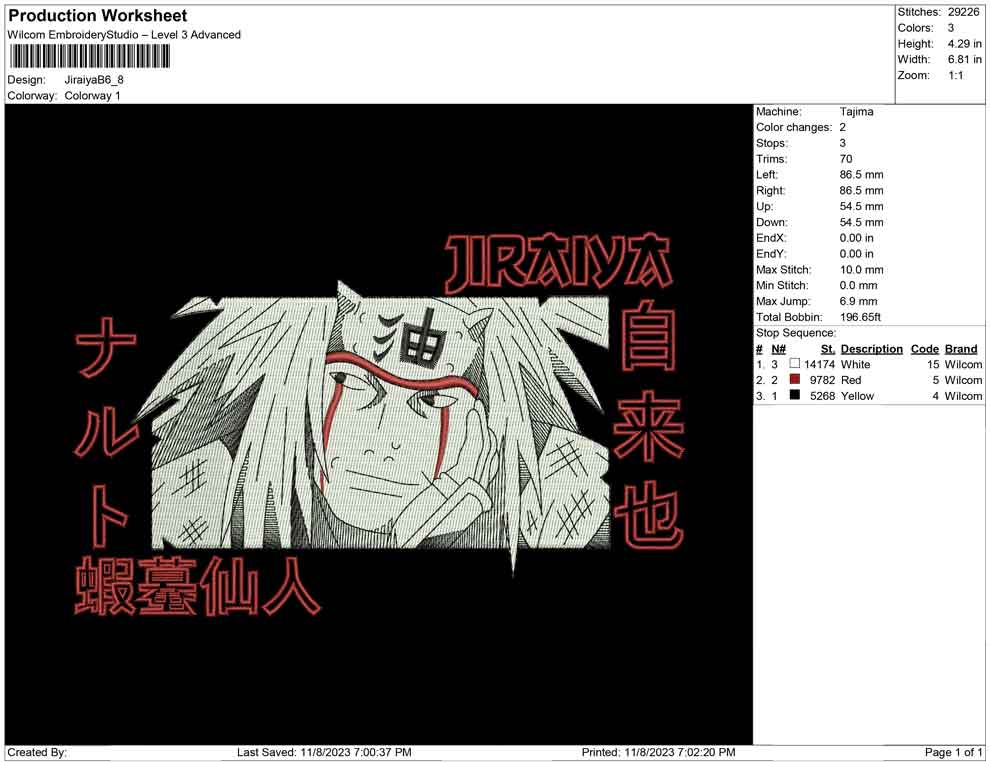This screenshot has height=762, width=990.
Task: Click the max stitch value '10.0 mm'
Action: (861, 270)
